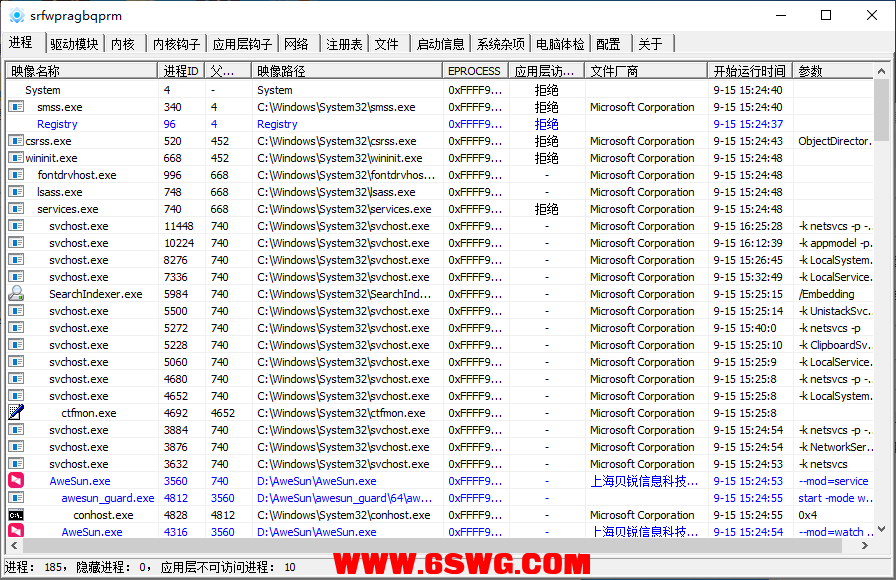The width and height of the screenshot is (896, 580).
Task: Click the icon beside services.exe
Action: pyautogui.click(x=16, y=209)
